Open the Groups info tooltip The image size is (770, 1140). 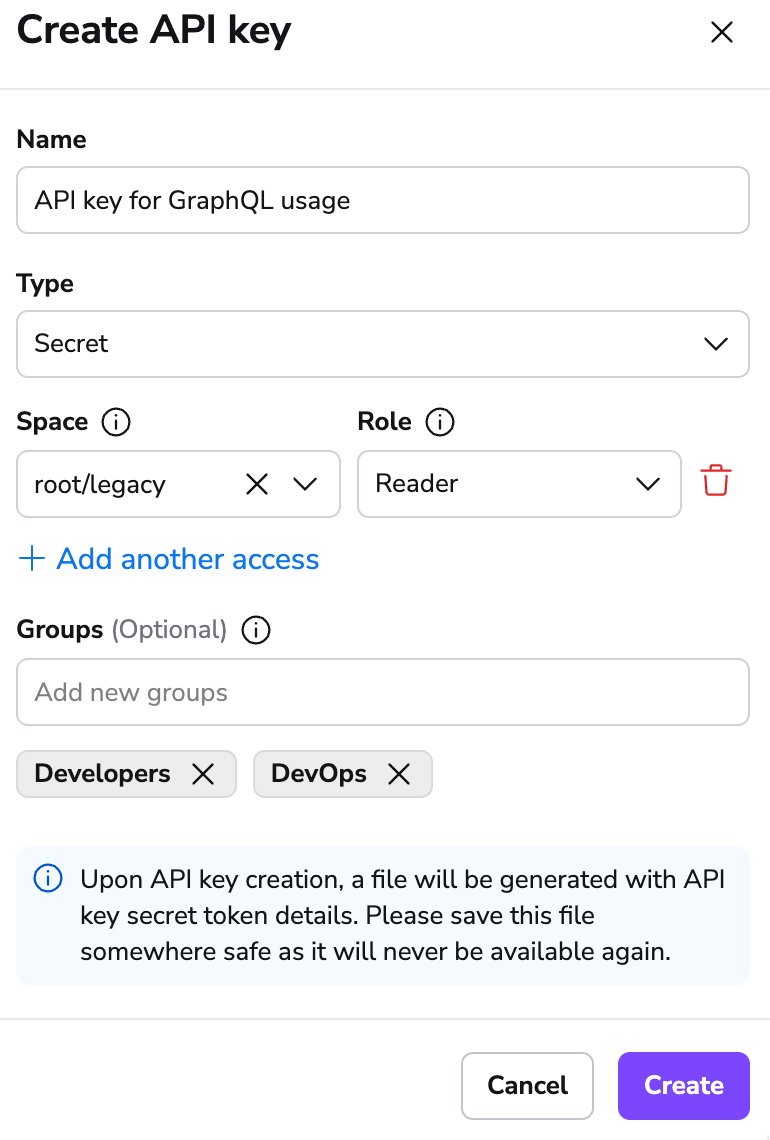255,630
